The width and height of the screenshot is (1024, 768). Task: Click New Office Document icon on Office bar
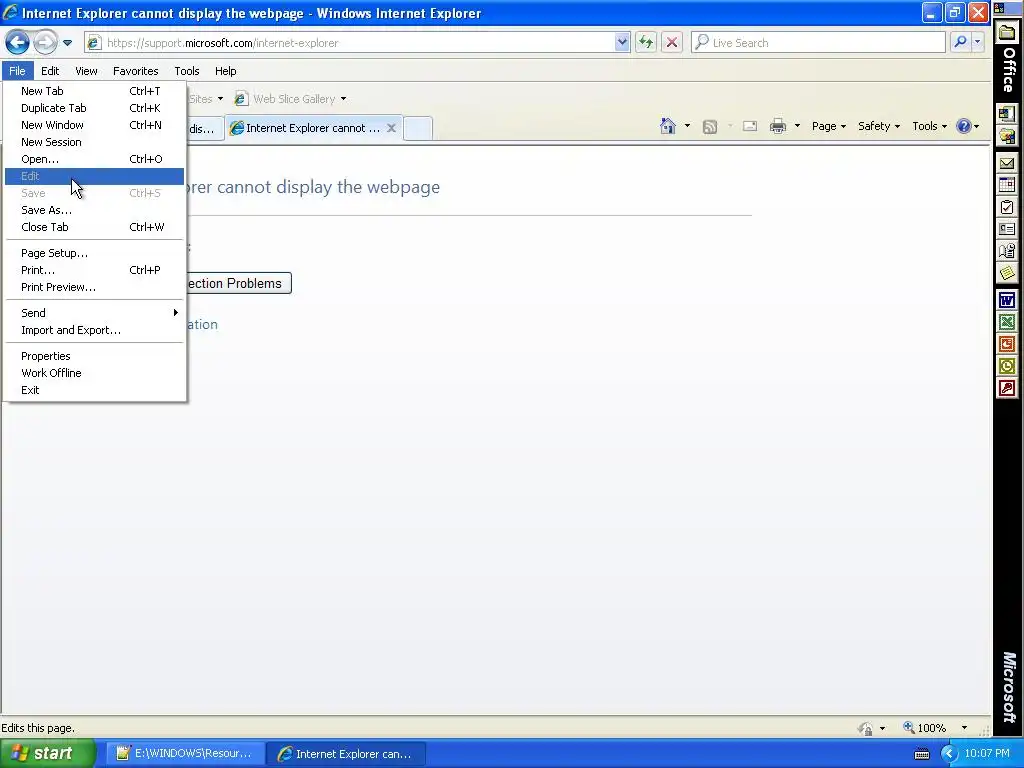[x=1006, y=113]
